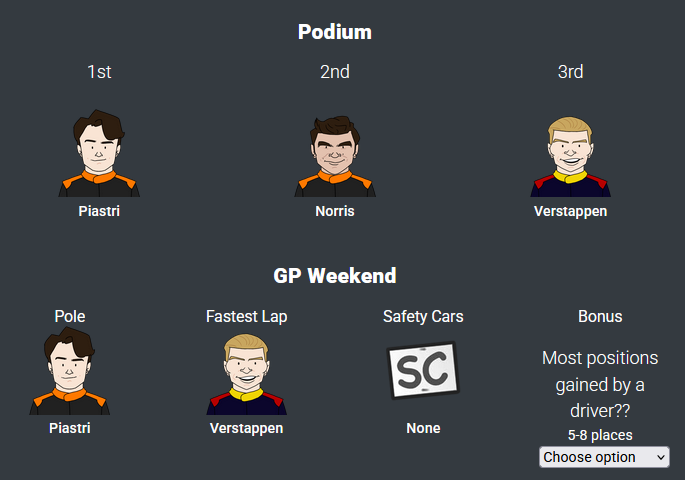Click Piastri's avatar in 1st place
This screenshot has height=480, width=685.
99,154
